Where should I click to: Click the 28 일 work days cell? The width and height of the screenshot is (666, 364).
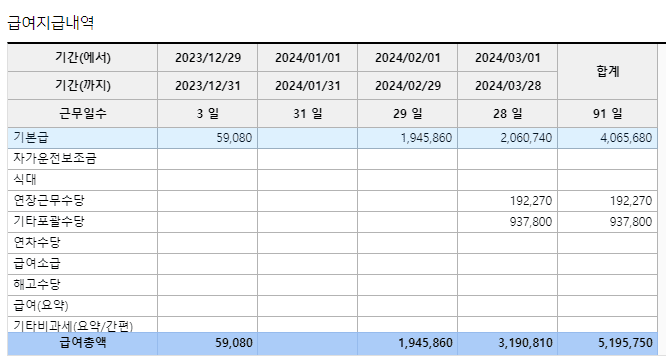tap(508, 113)
